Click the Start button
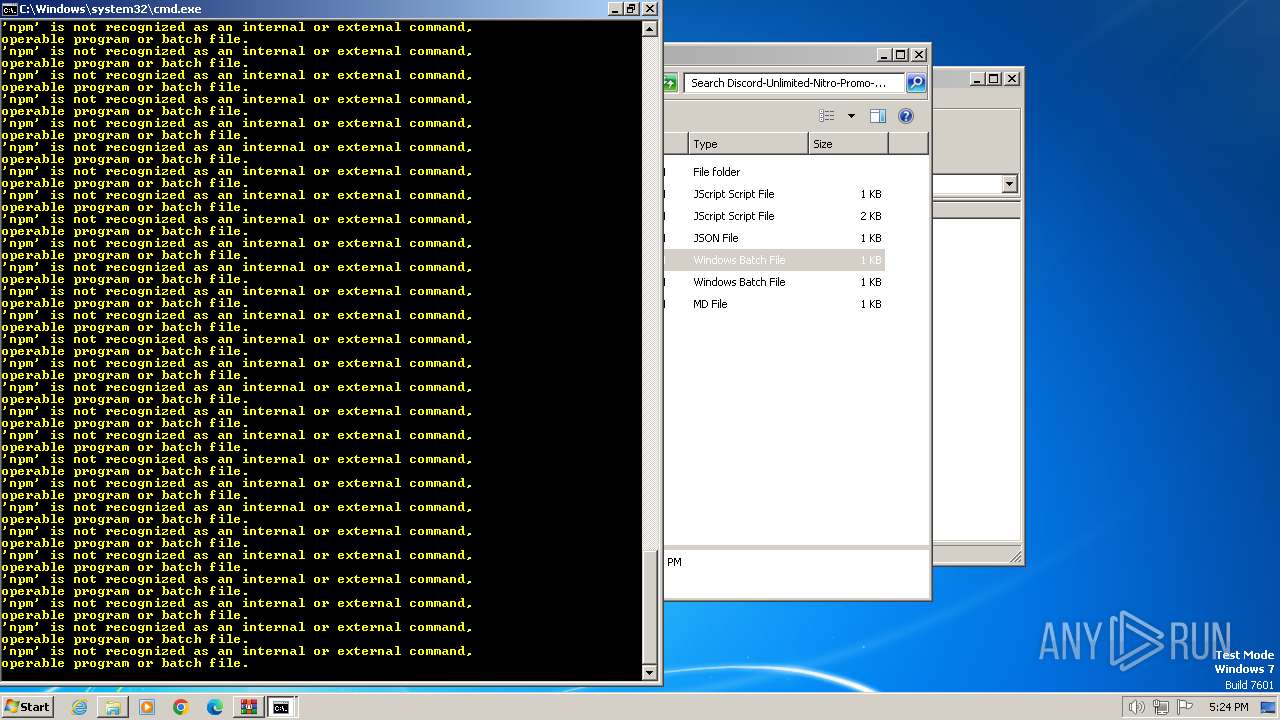Image resolution: width=1280 pixels, height=720 pixels. coord(28,707)
